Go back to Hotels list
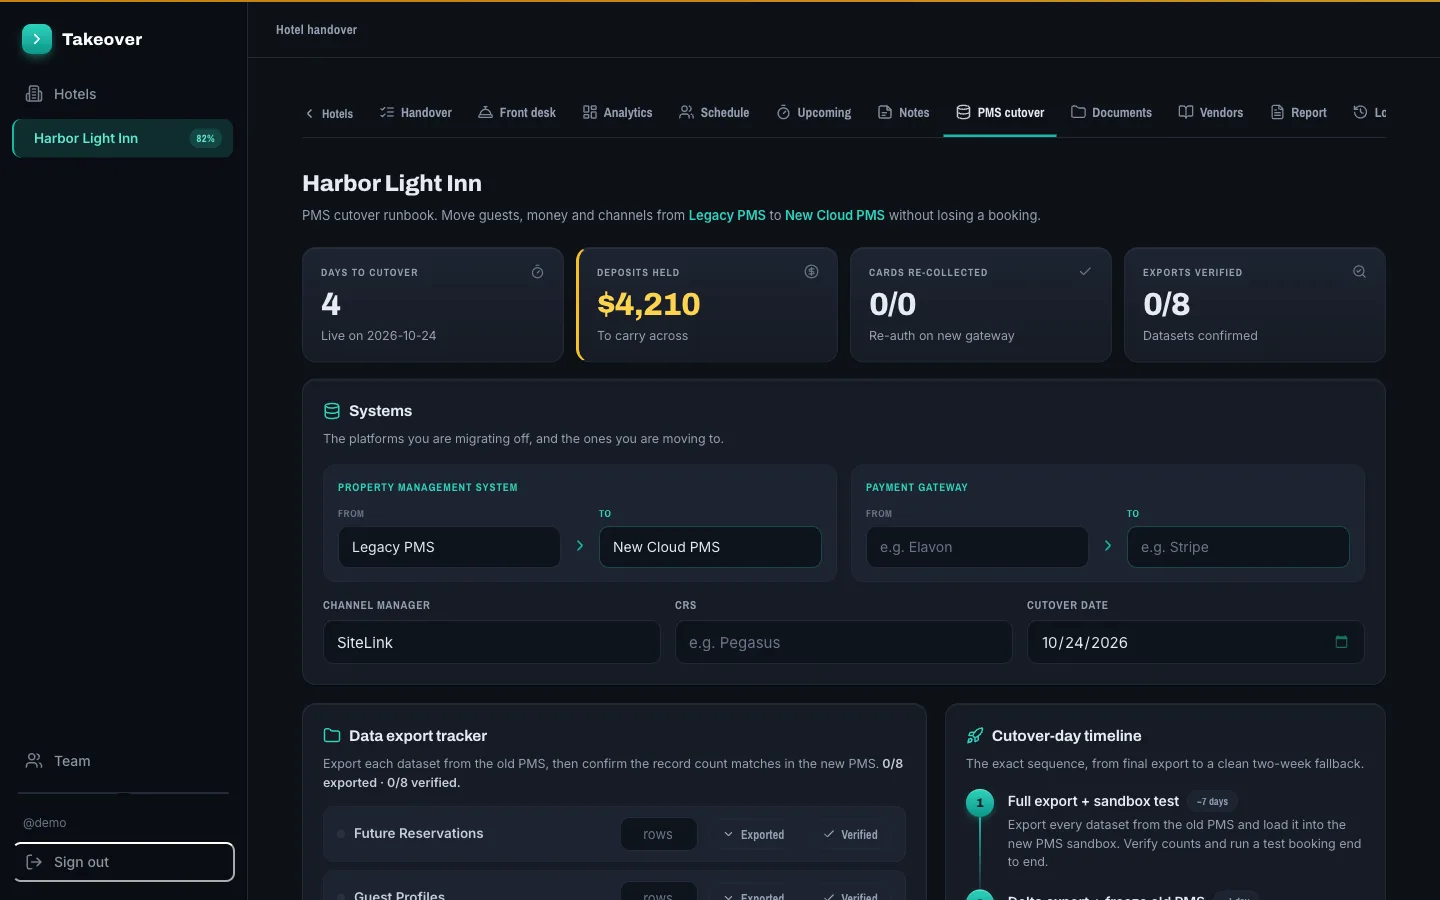1440x900 pixels. (x=329, y=113)
